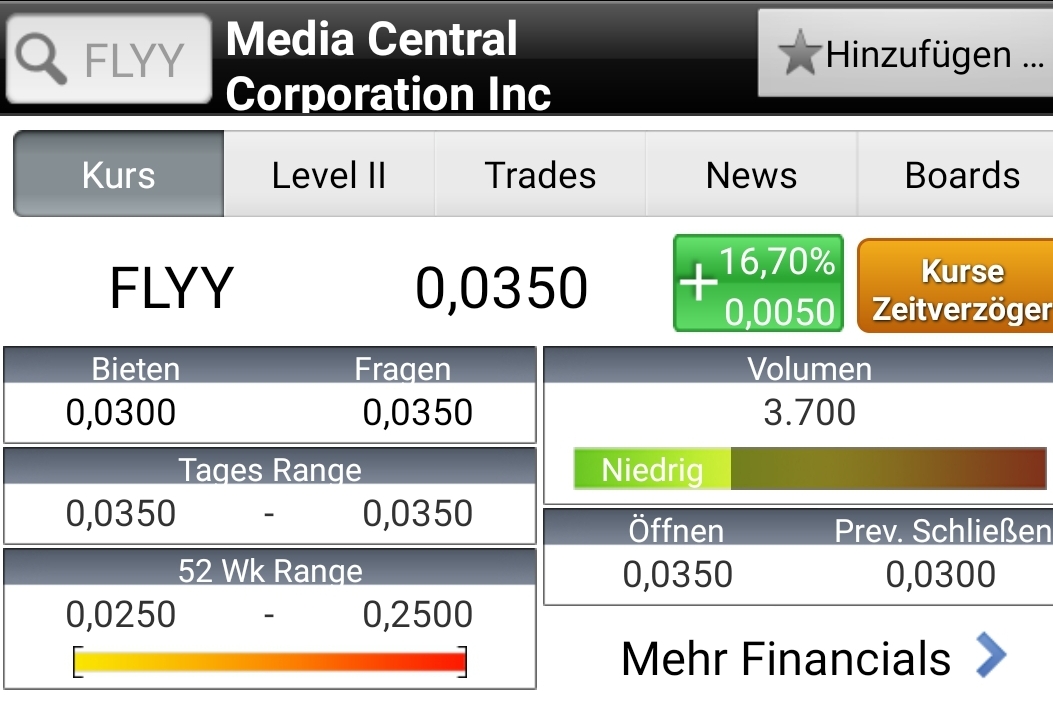Click the star favorite icon
Screen dimensions: 1053x702
(x=800, y=54)
